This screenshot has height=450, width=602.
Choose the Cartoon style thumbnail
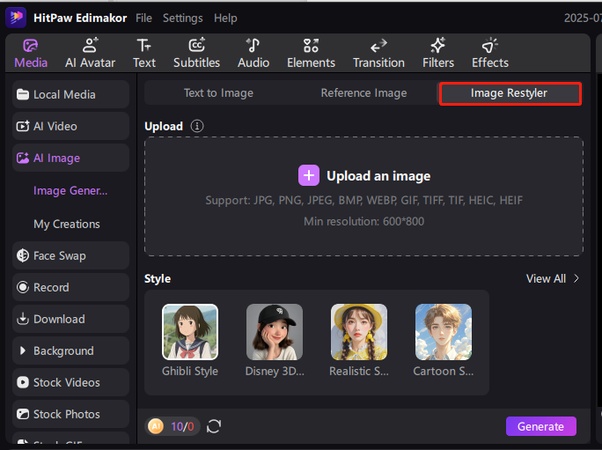[443, 332]
